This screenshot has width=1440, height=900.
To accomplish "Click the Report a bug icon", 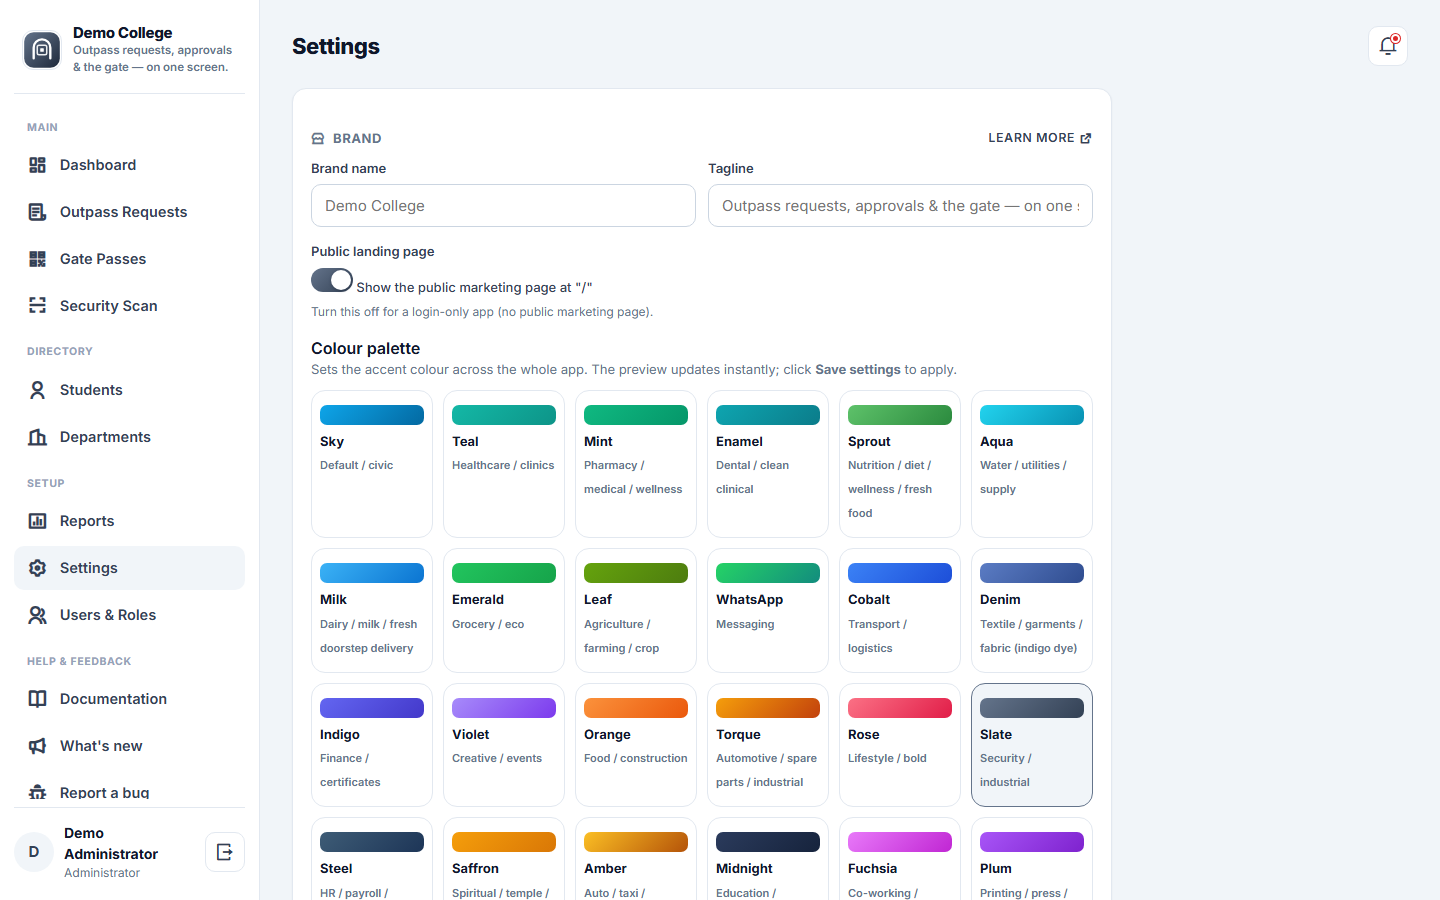I will pos(38,792).
